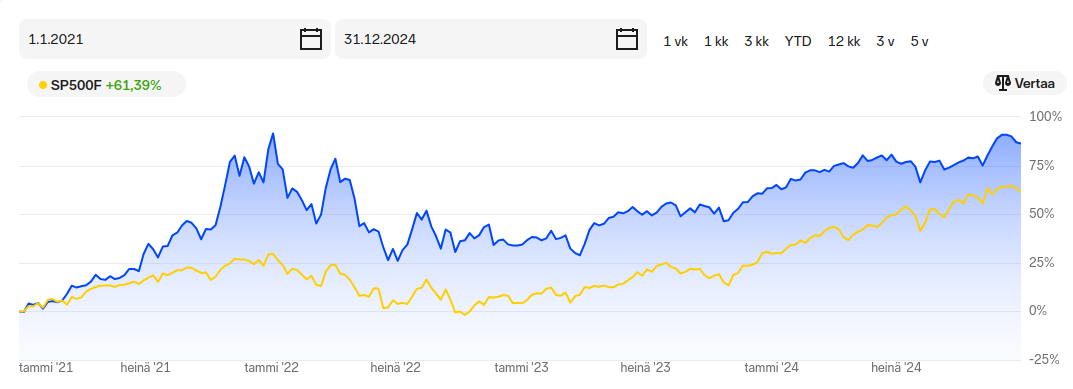Click the yellow dot next to SP500F
1073x389 pixels.
[43, 85]
